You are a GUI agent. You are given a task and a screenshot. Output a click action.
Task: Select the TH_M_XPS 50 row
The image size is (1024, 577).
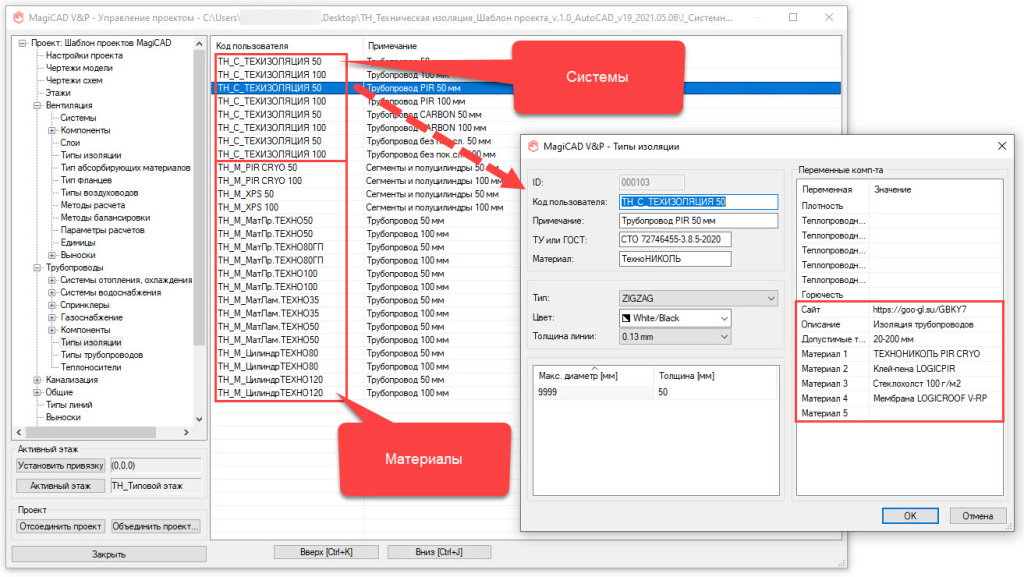251,194
